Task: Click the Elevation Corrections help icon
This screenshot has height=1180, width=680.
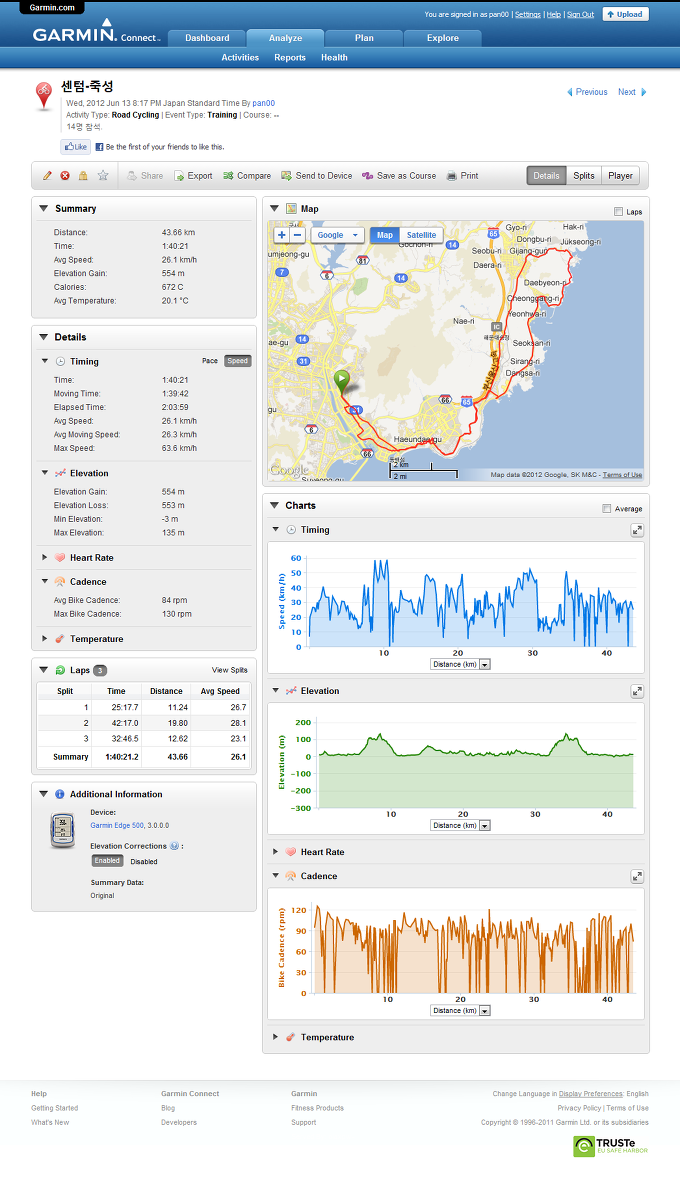Action: (175, 846)
